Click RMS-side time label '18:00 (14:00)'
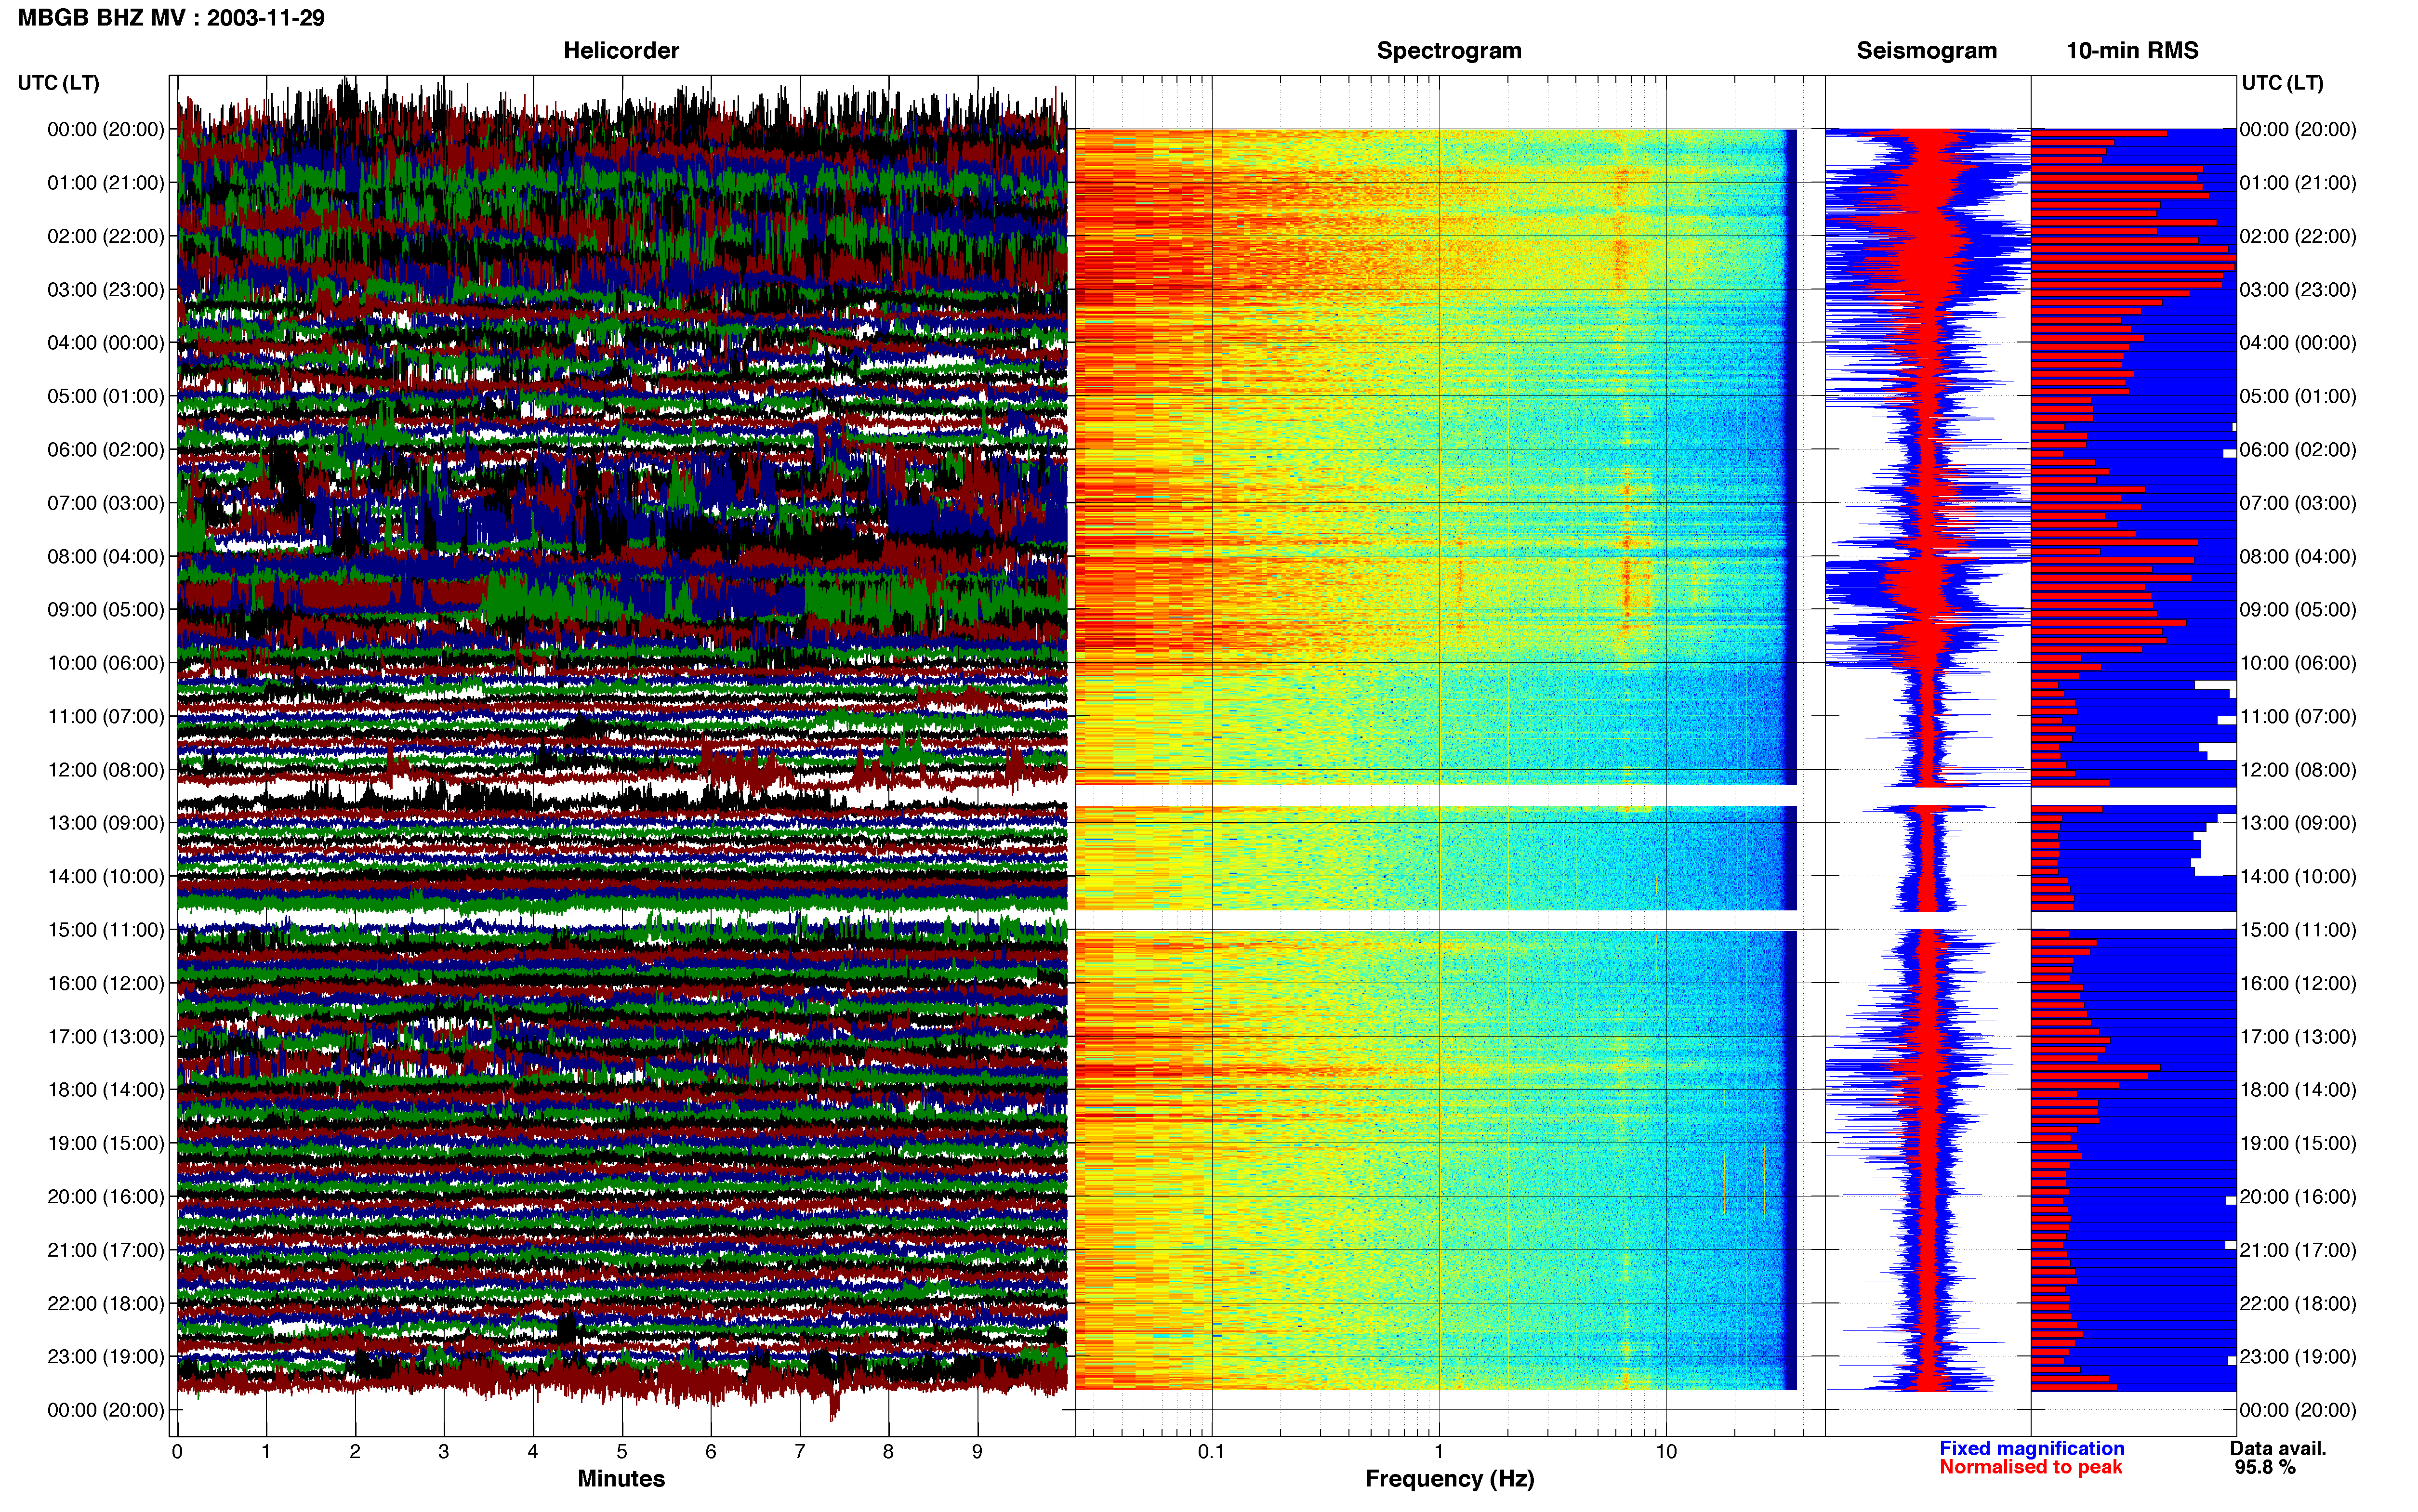 [2298, 1090]
